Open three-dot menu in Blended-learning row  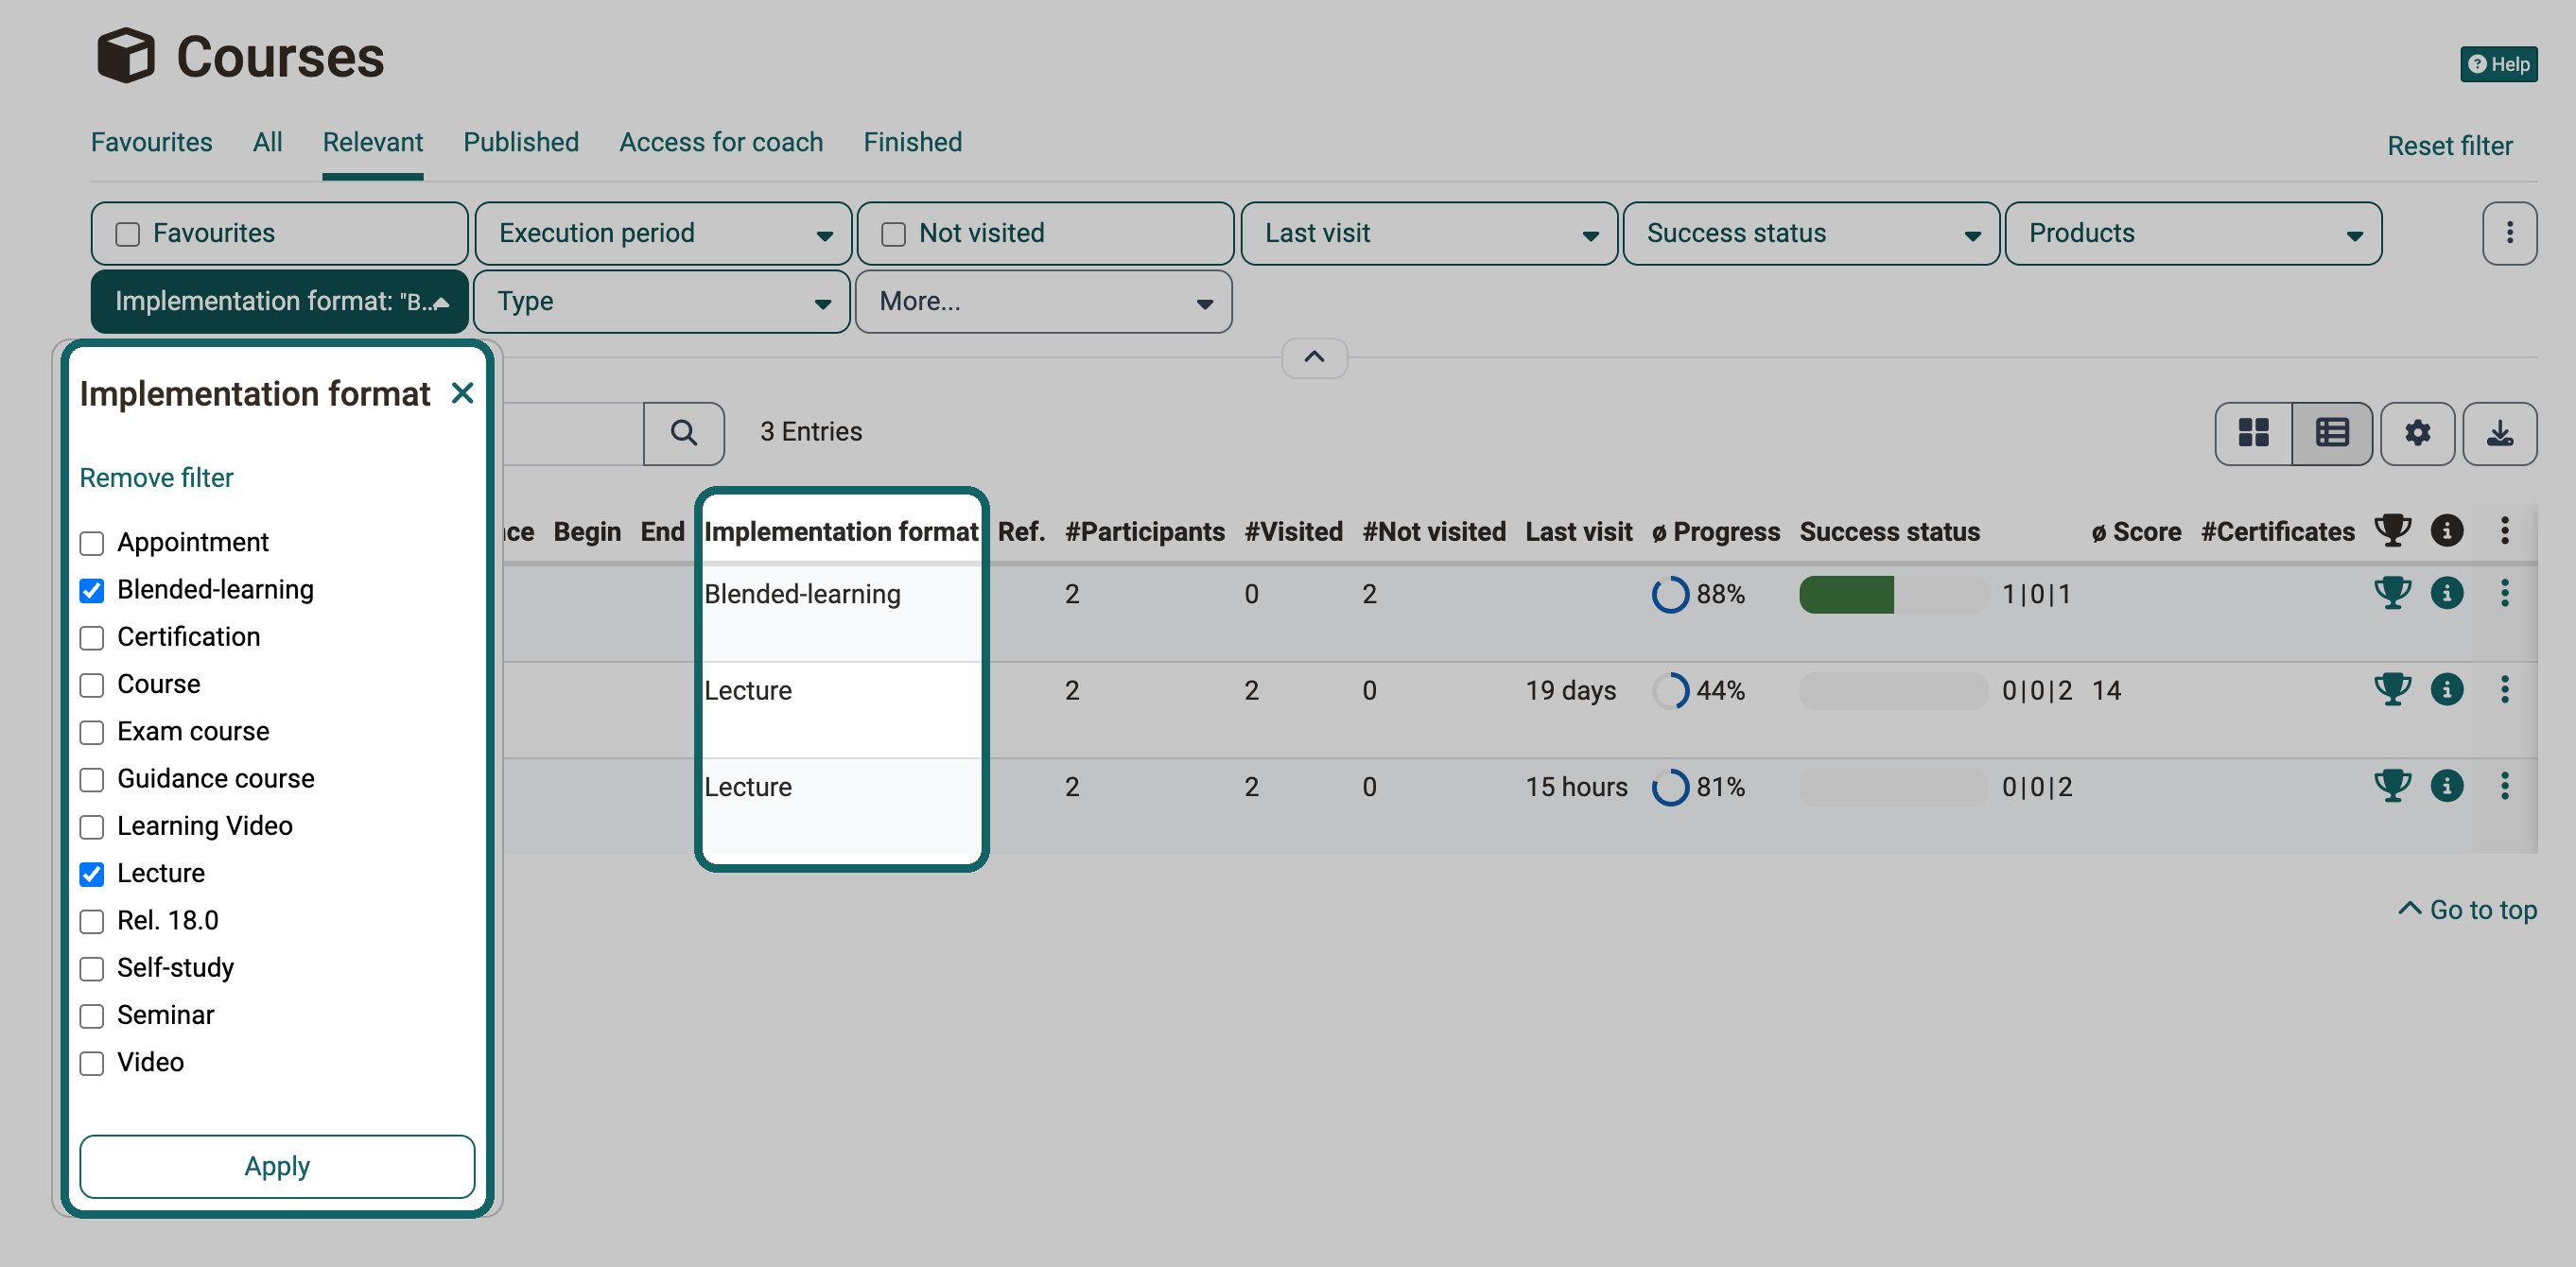click(x=2504, y=593)
